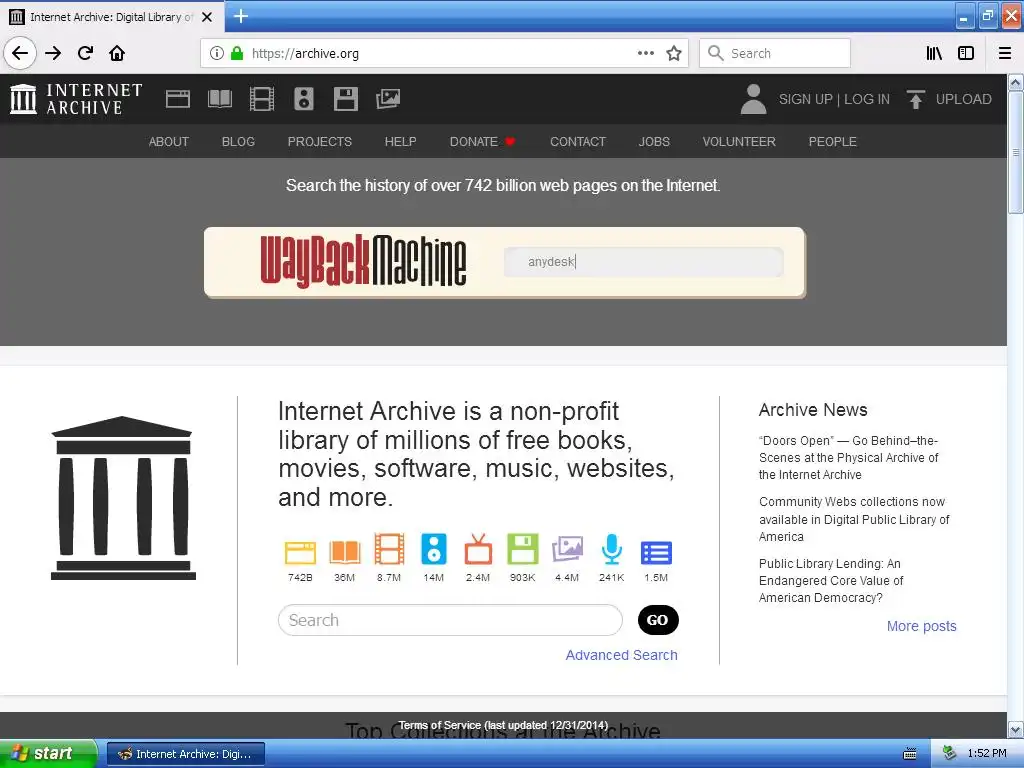This screenshot has height=768, width=1024.
Task: Click the user avatar icon
Action: [753, 99]
